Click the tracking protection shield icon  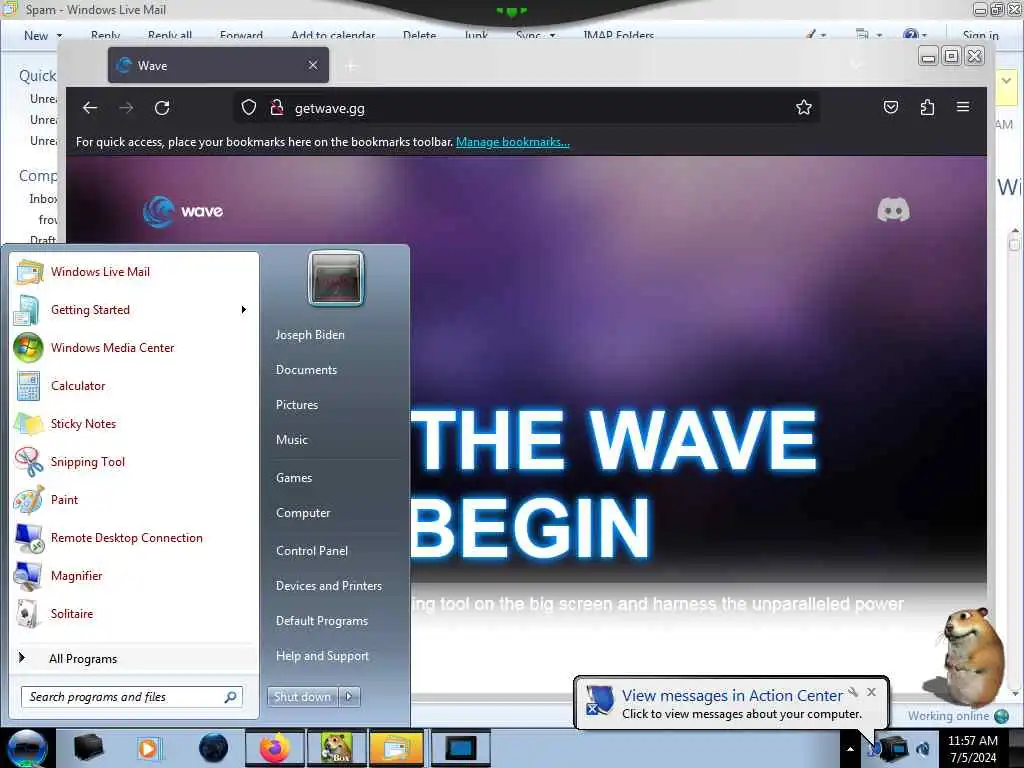click(x=248, y=107)
